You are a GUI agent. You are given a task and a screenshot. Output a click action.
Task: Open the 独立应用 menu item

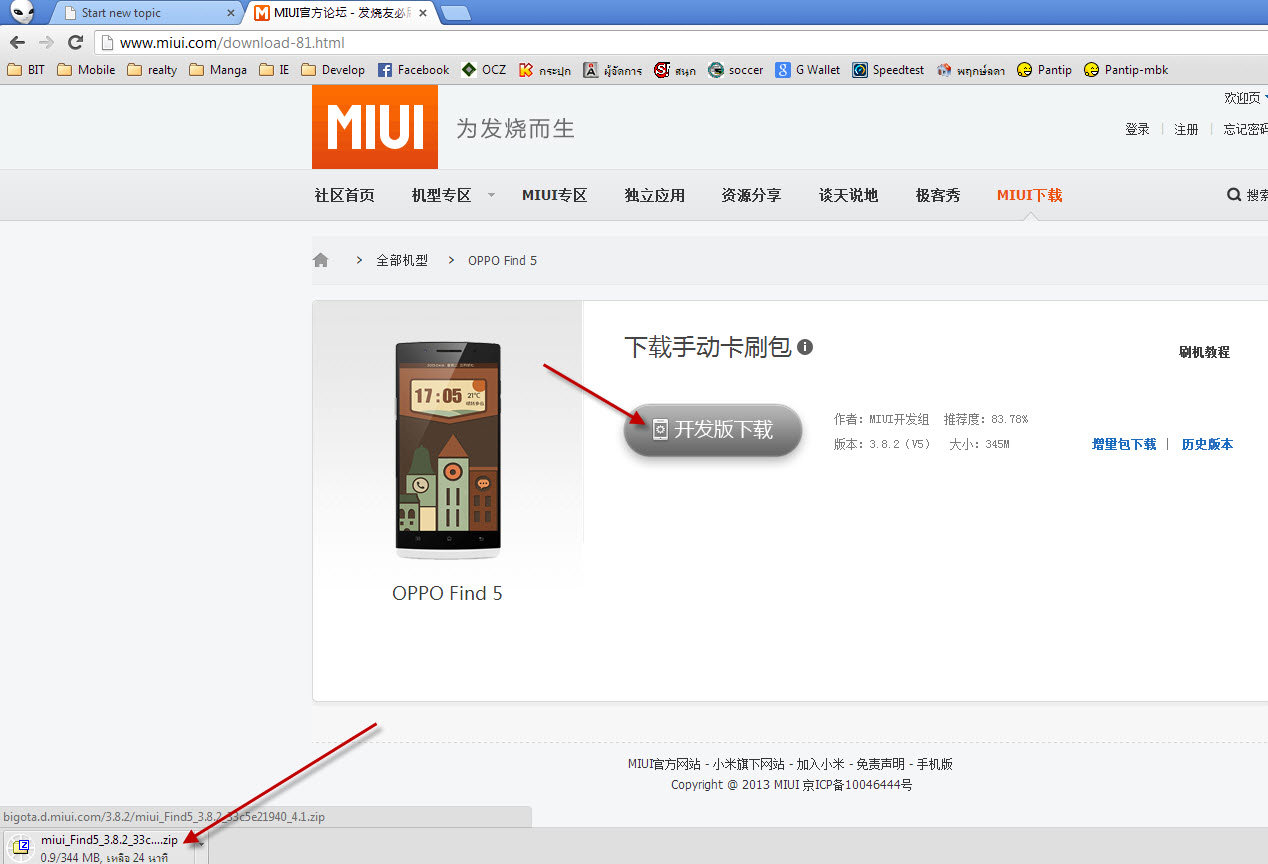pyautogui.click(x=655, y=195)
